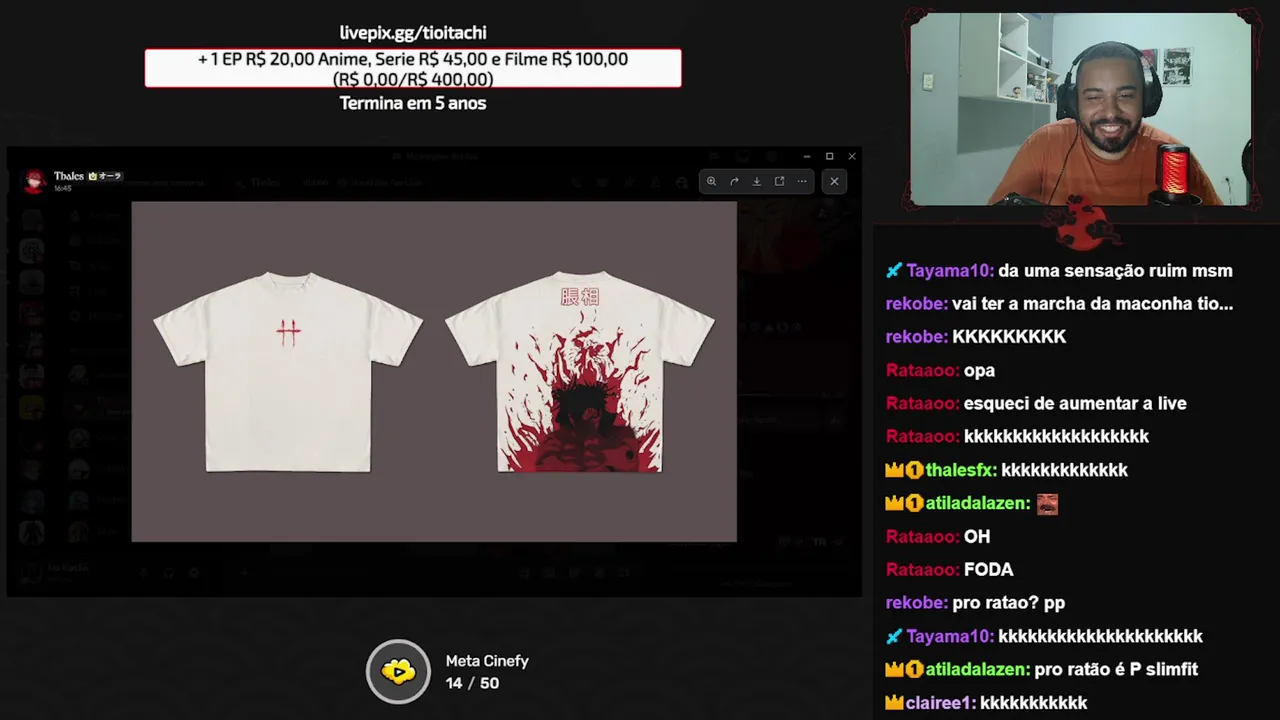Click the 'Meta Cinefy' goal label
The width and height of the screenshot is (1280, 720).
click(x=487, y=661)
